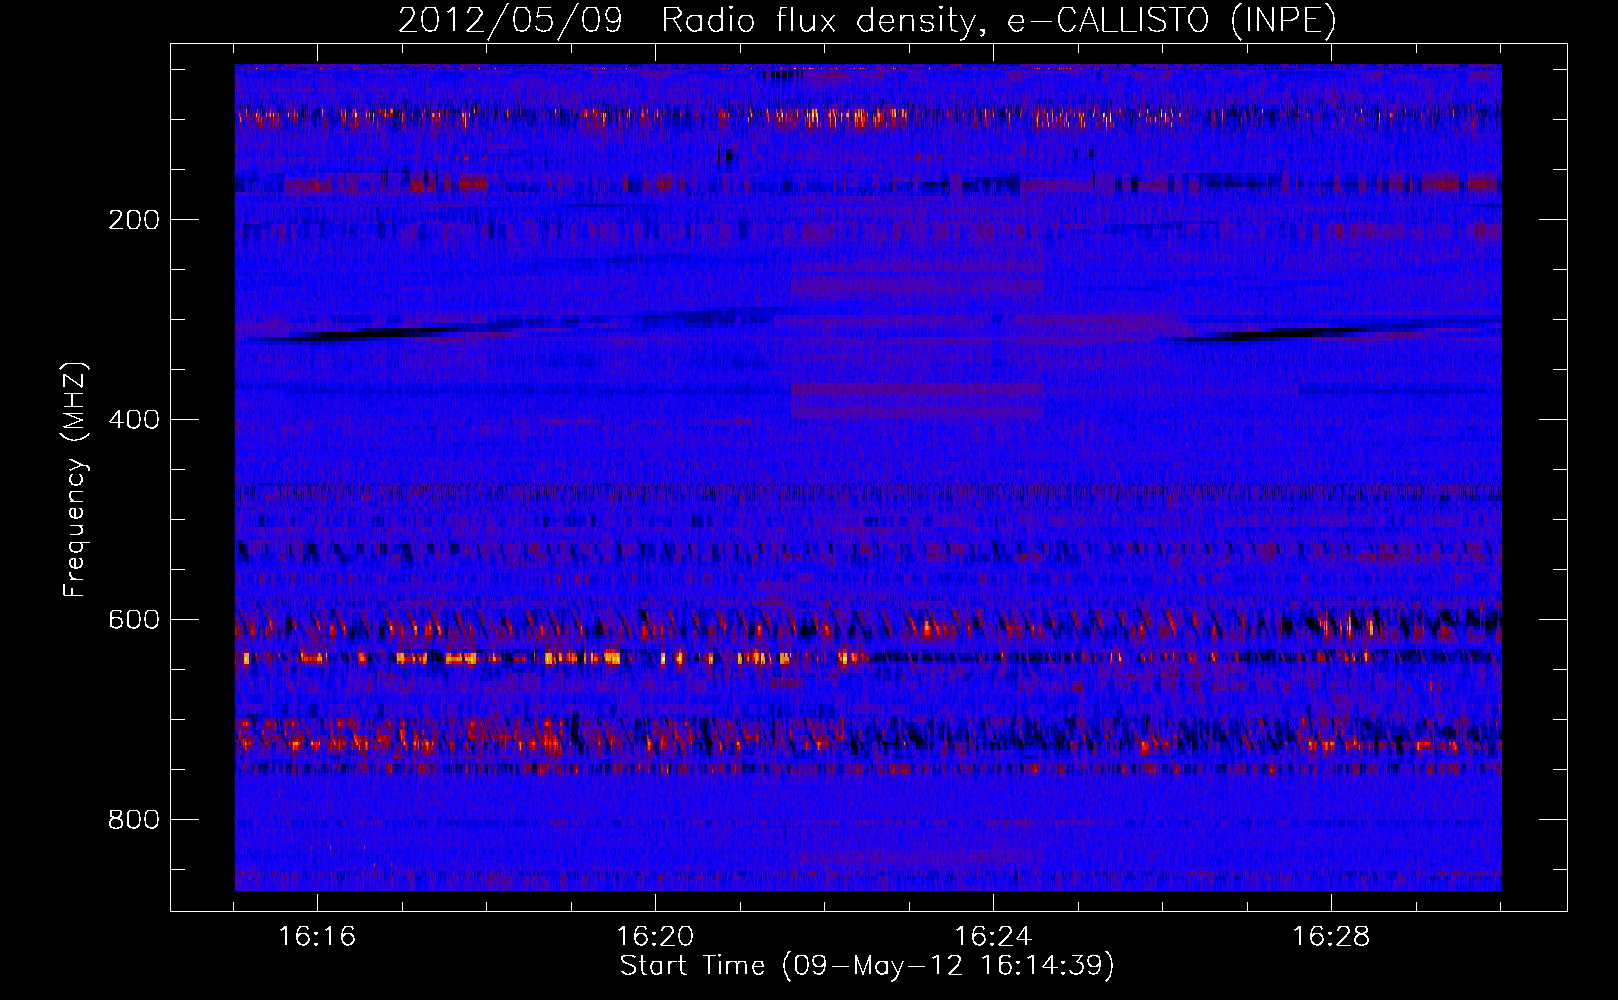The height and width of the screenshot is (1000, 1618).
Task: Click the 600 frequency tick label
Action: coord(134,619)
